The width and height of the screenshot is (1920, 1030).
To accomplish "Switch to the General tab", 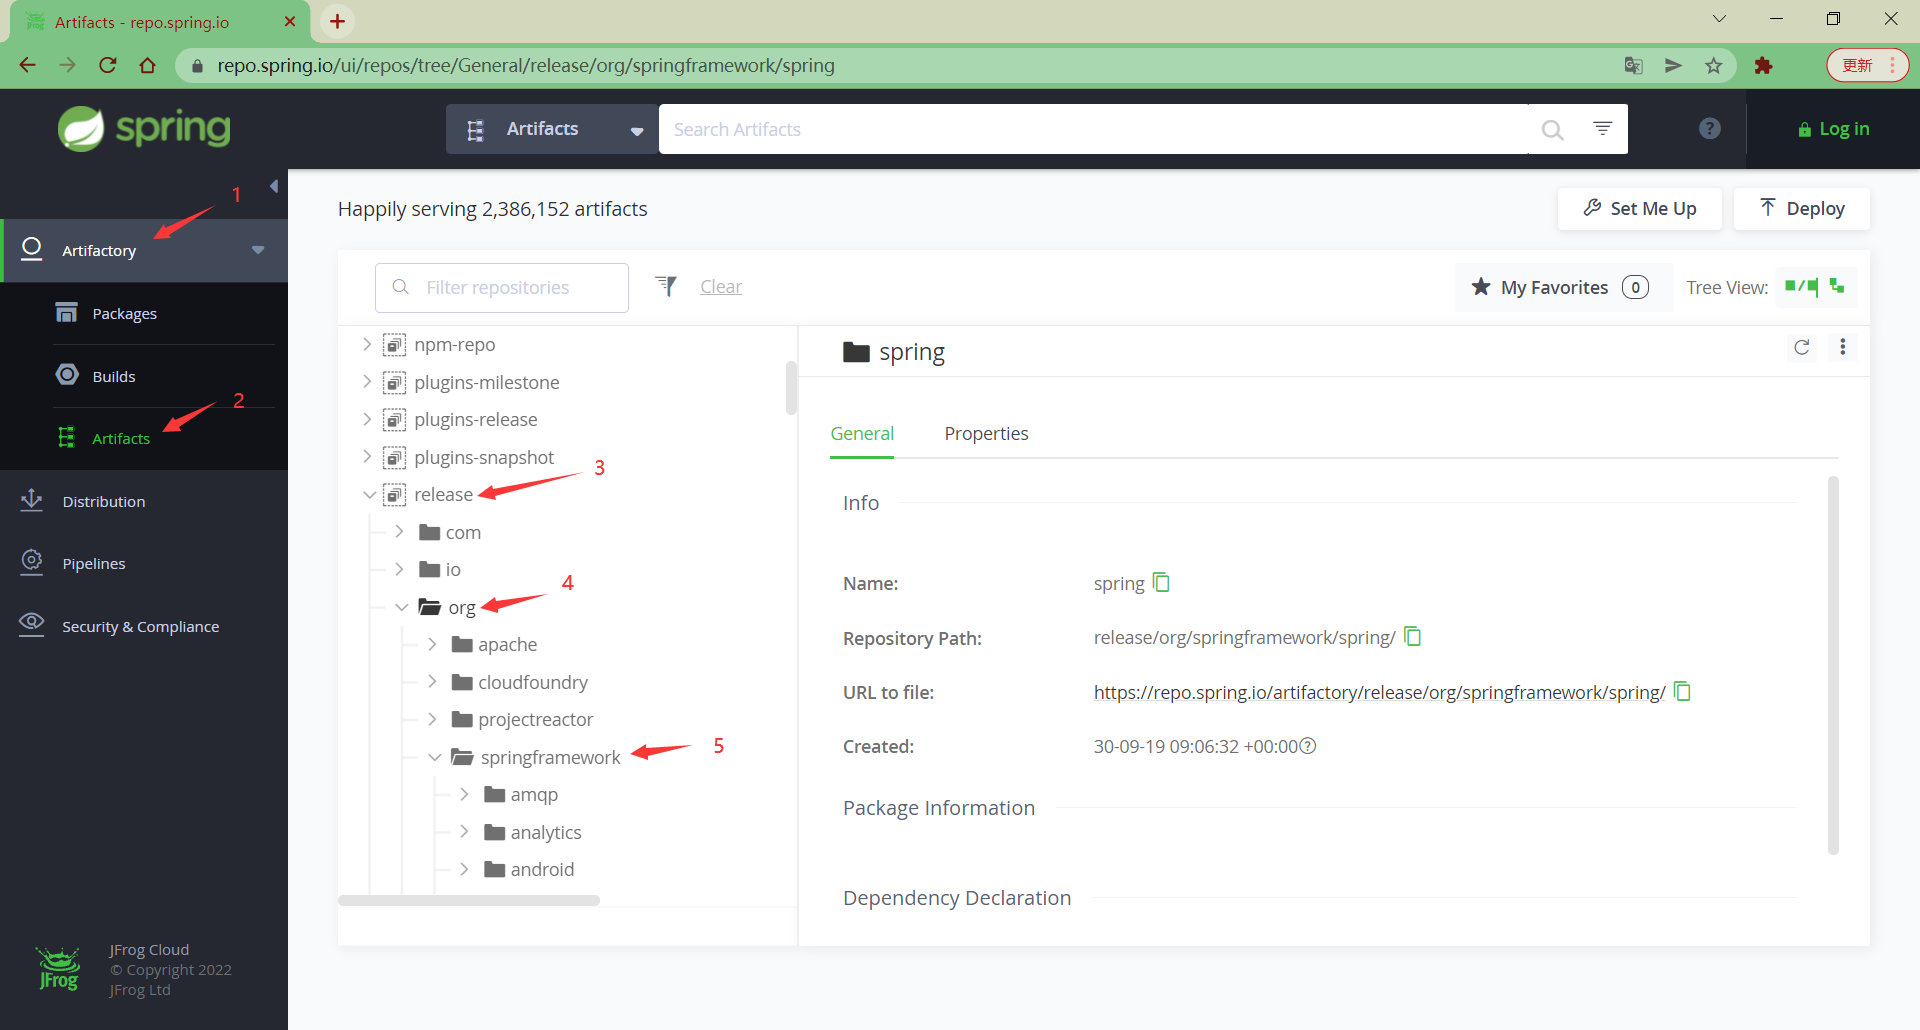I will pyautogui.click(x=862, y=434).
